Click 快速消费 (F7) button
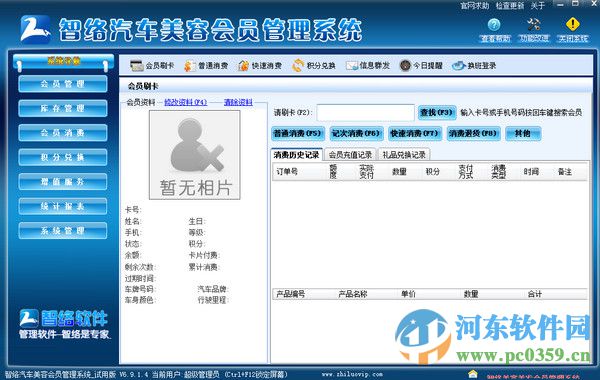The height and width of the screenshot is (380, 600). pyautogui.click(x=414, y=134)
